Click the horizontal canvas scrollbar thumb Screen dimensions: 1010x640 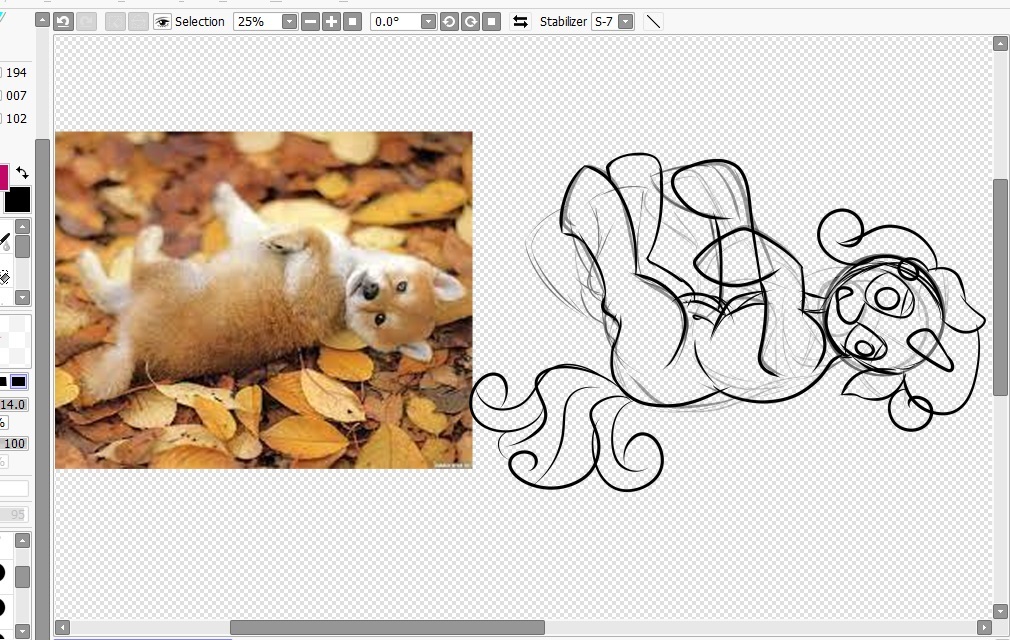click(387, 627)
